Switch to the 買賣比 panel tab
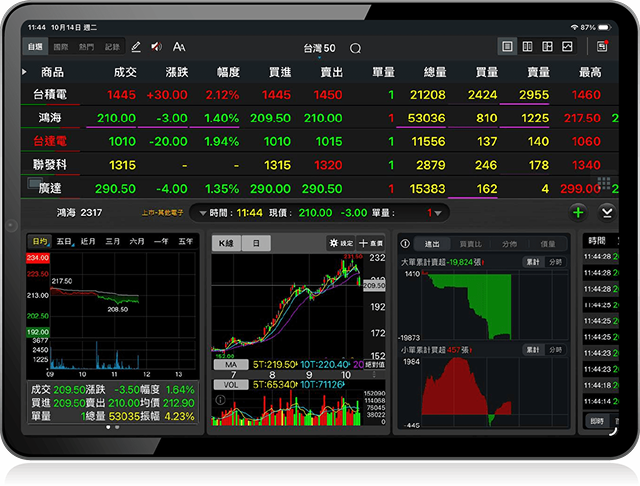640x486 pixels. click(470, 244)
